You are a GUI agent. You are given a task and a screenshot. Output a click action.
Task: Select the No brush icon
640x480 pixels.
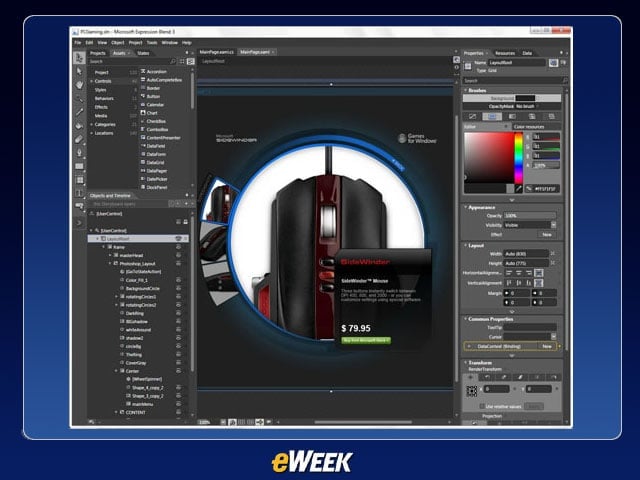pos(473,117)
